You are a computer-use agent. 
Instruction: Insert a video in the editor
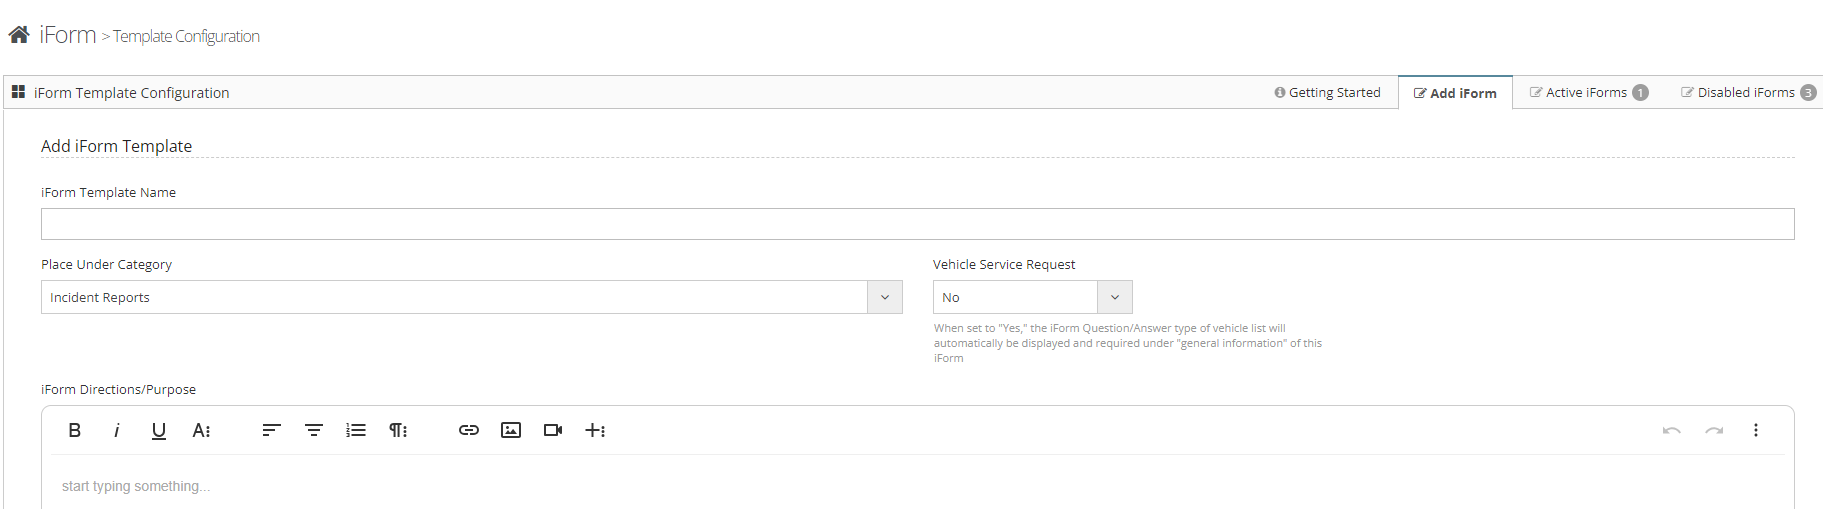pos(553,430)
